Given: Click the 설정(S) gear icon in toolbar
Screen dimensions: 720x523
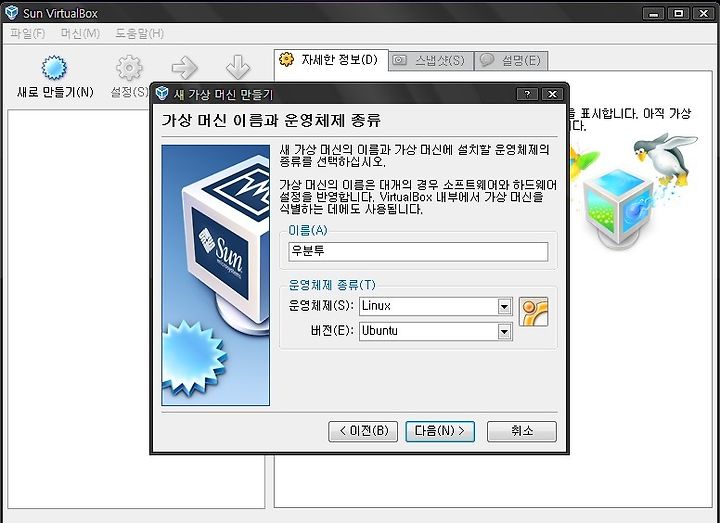Looking at the screenshot, I should tap(129, 68).
